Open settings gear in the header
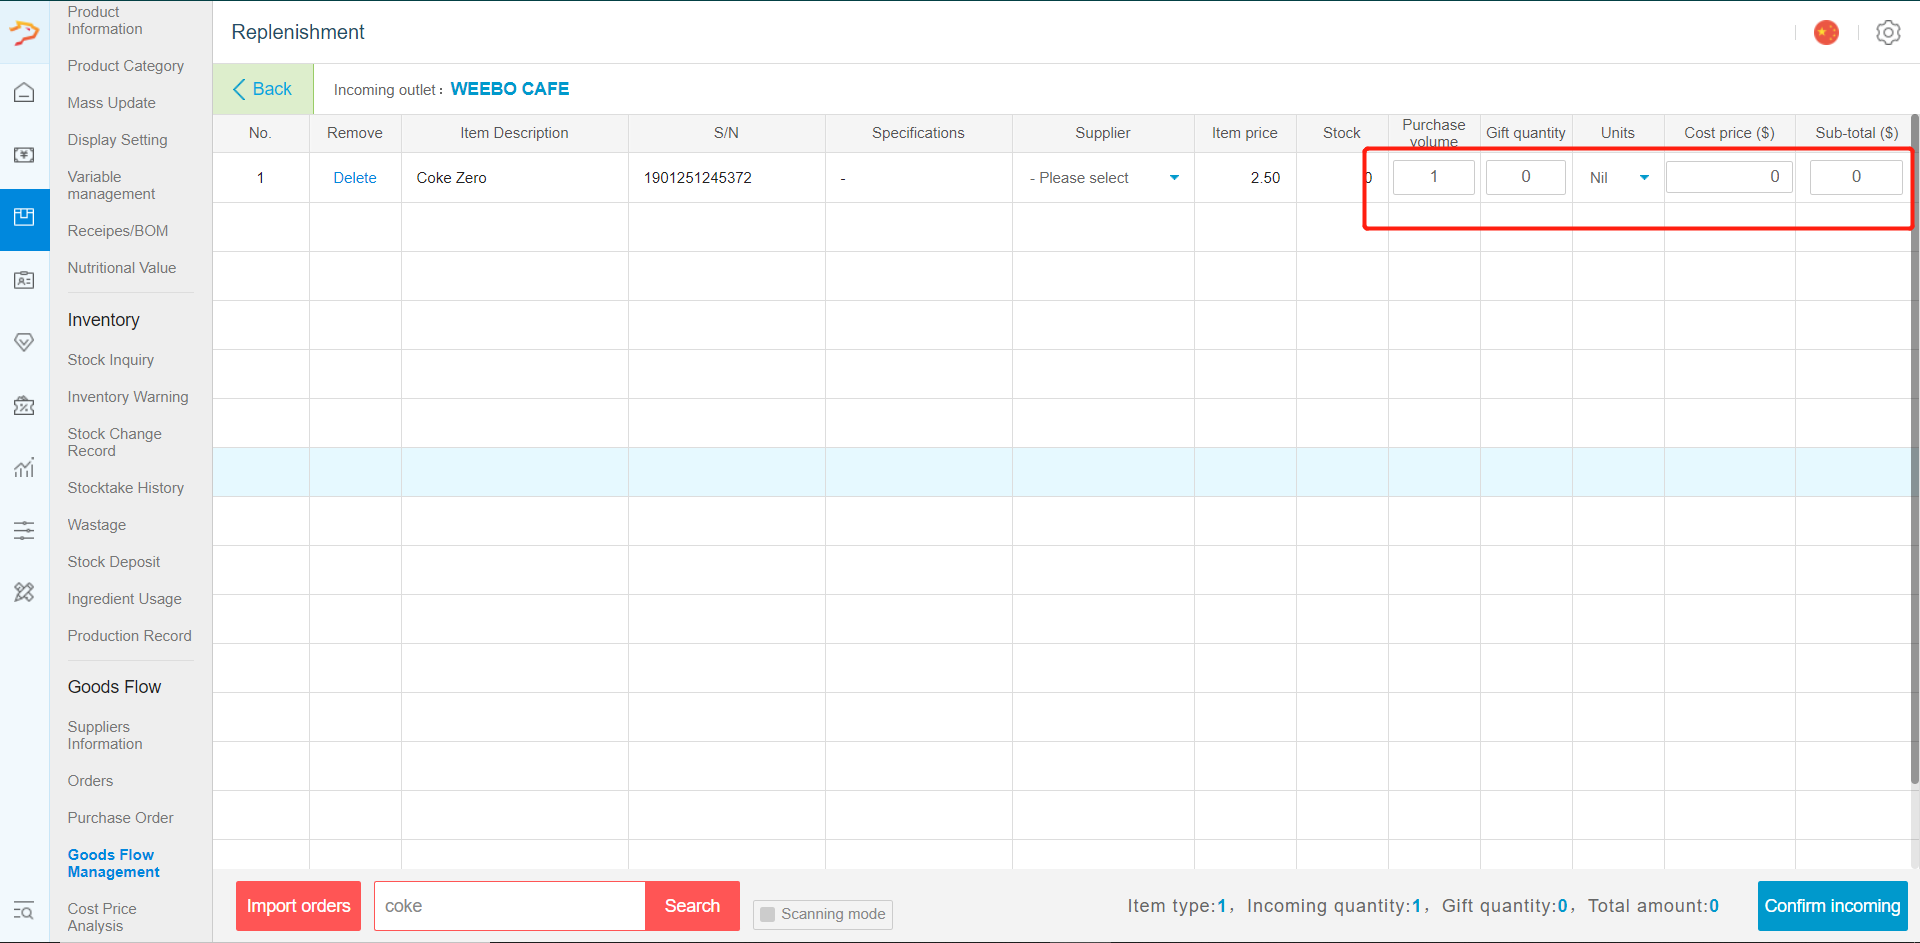Viewport: 1920px width, 943px height. (x=1888, y=33)
